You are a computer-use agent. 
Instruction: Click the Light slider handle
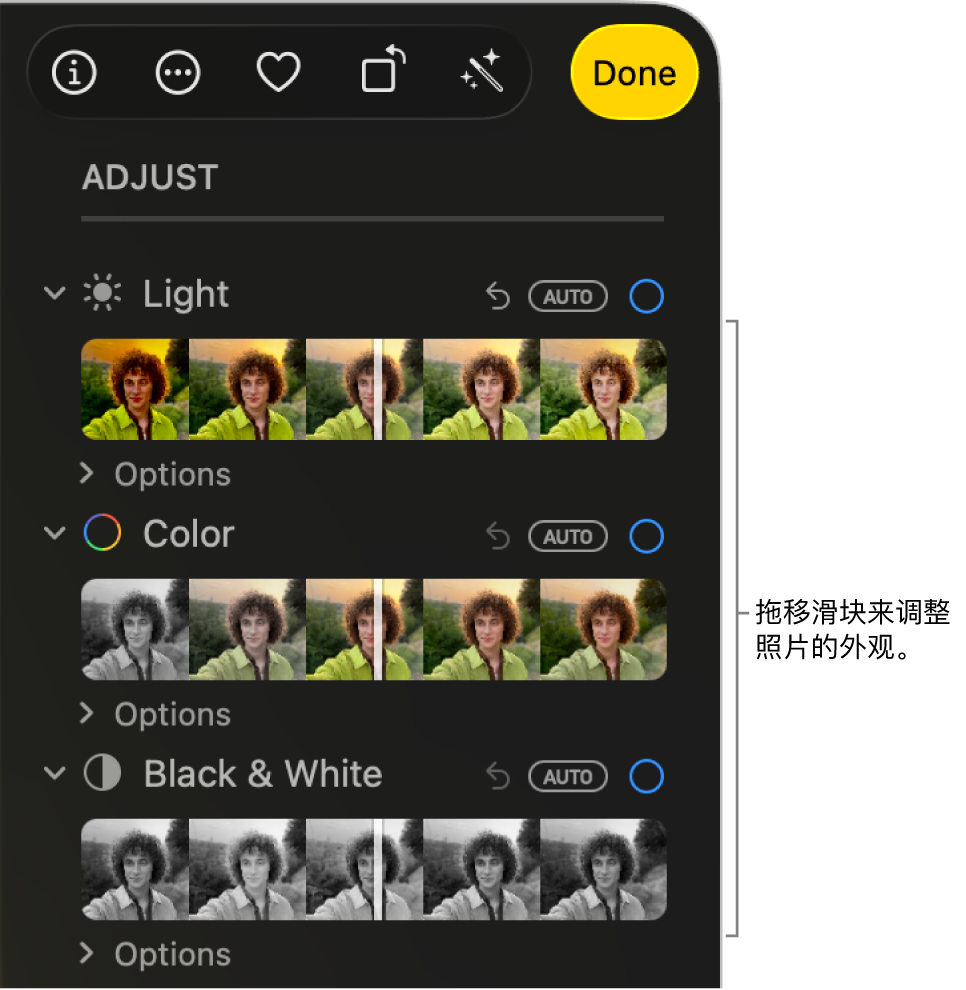pyautogui.click(x=378, y=390)
